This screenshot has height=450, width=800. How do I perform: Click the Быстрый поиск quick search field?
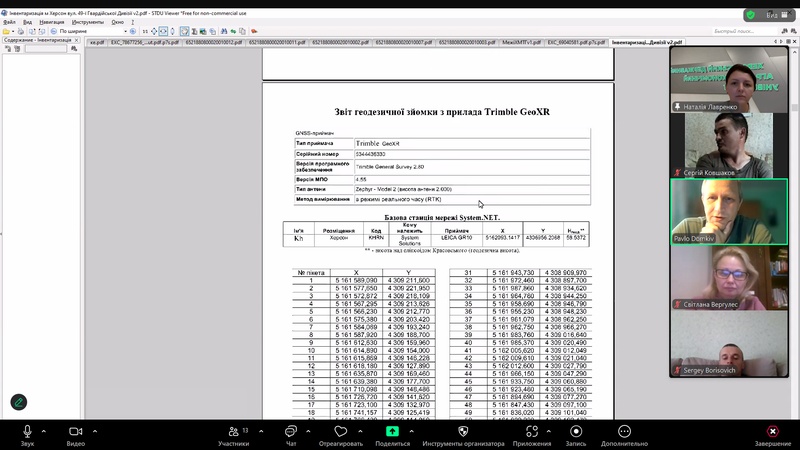click(x=745, y=31)
